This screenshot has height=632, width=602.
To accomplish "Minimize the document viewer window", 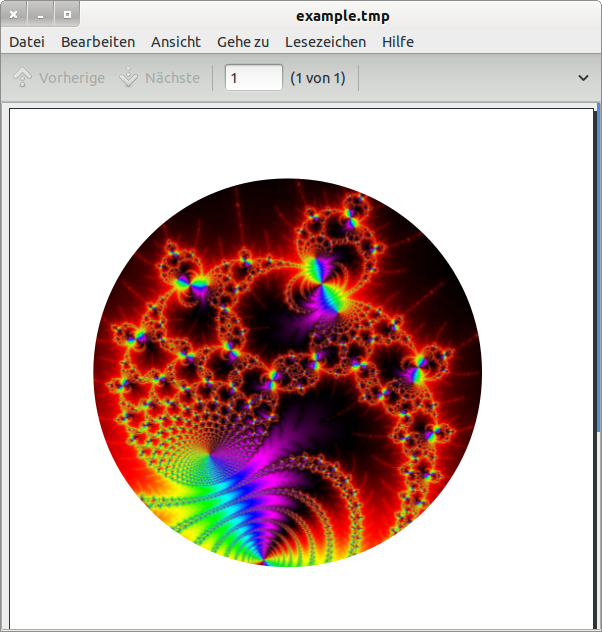I will click(x=40, y=15).
